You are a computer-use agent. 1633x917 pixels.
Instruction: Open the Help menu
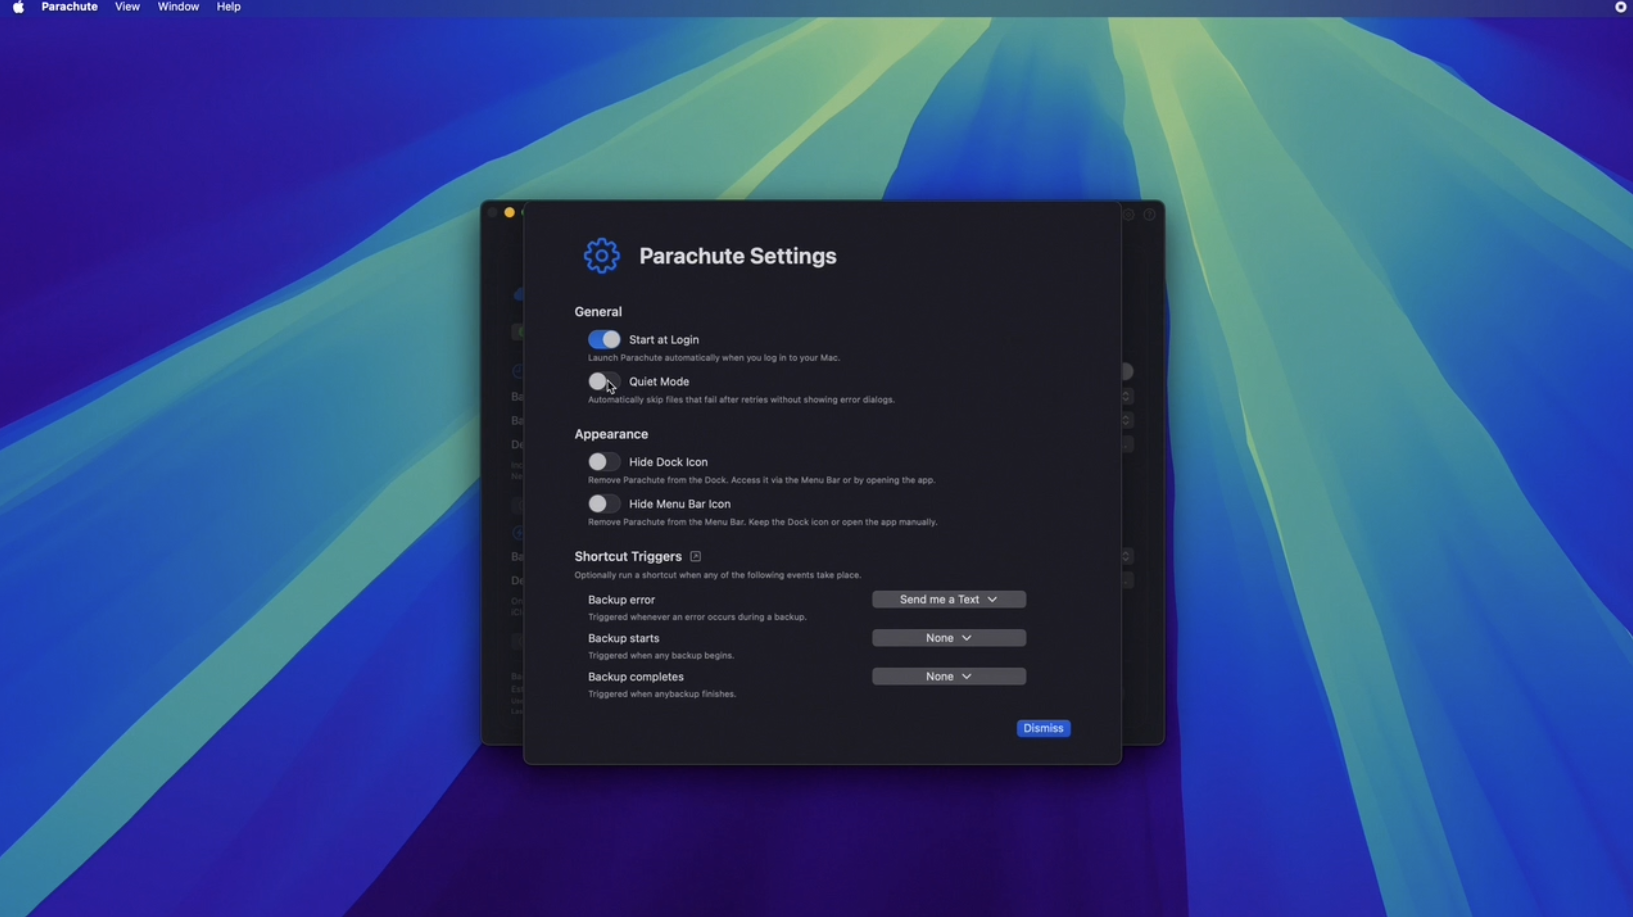click(228, 7)
